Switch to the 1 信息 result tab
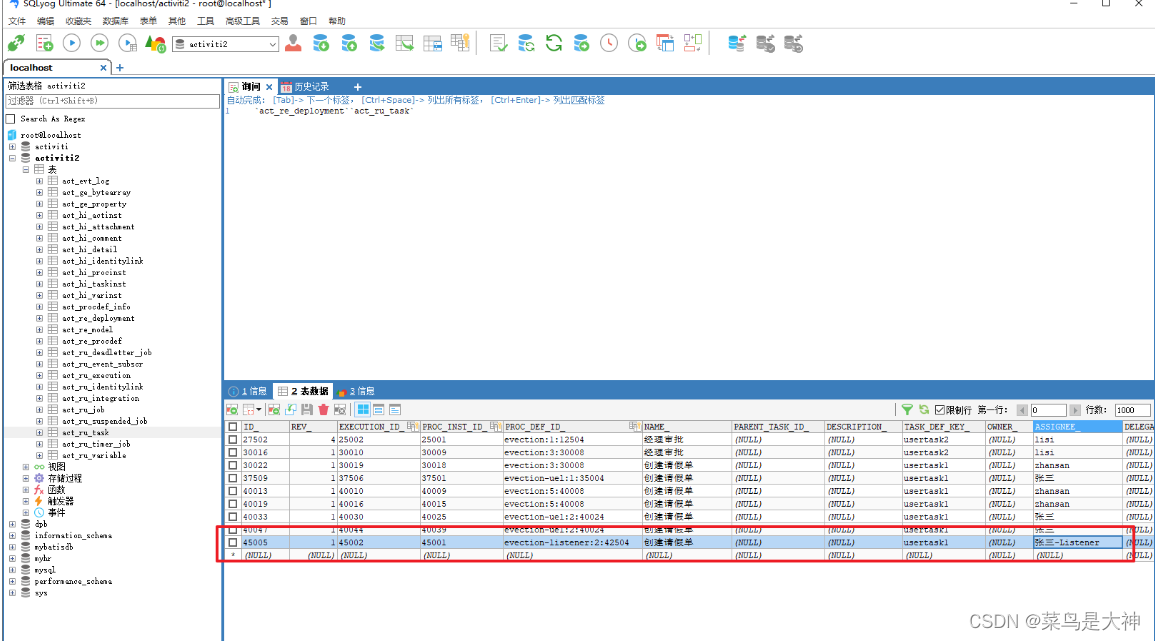Viewport: 1155px width, 641px height. (x=248, y=391)
